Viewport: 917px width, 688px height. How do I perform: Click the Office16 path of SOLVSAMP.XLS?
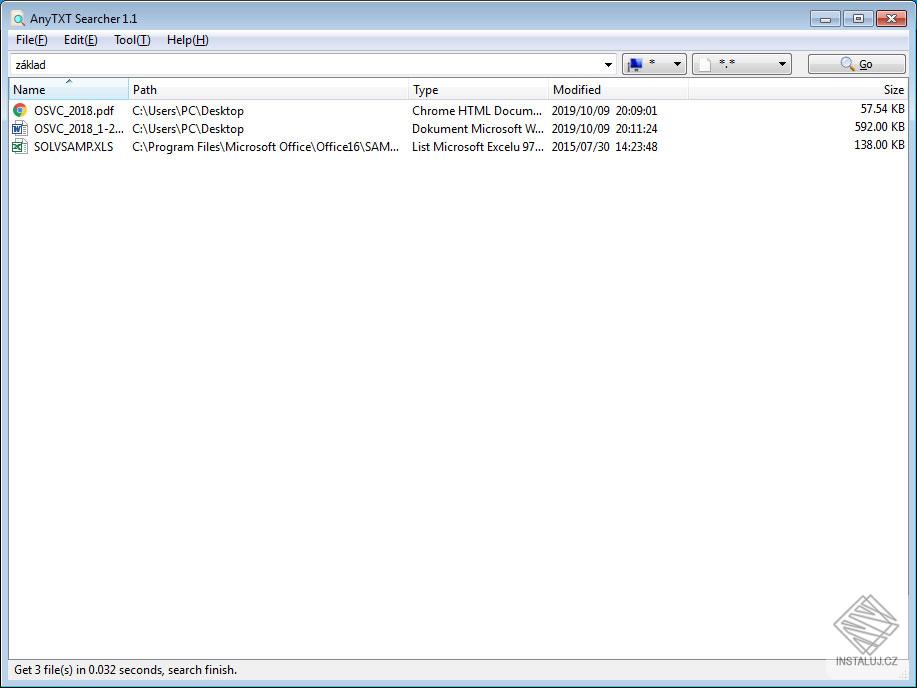click(266, 147)
